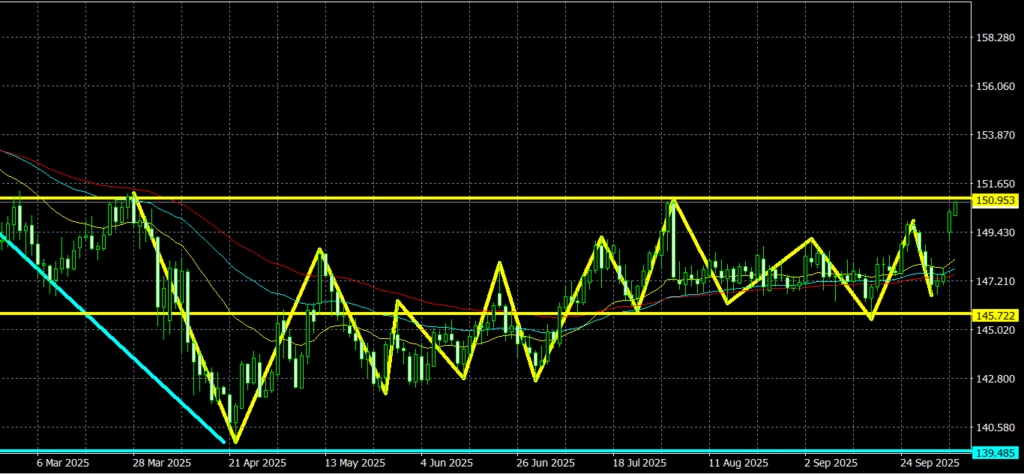The width and height of the screenshot is (1024, 474).
Task: Click the 142.800 price scale value
Action: [995, 379]
